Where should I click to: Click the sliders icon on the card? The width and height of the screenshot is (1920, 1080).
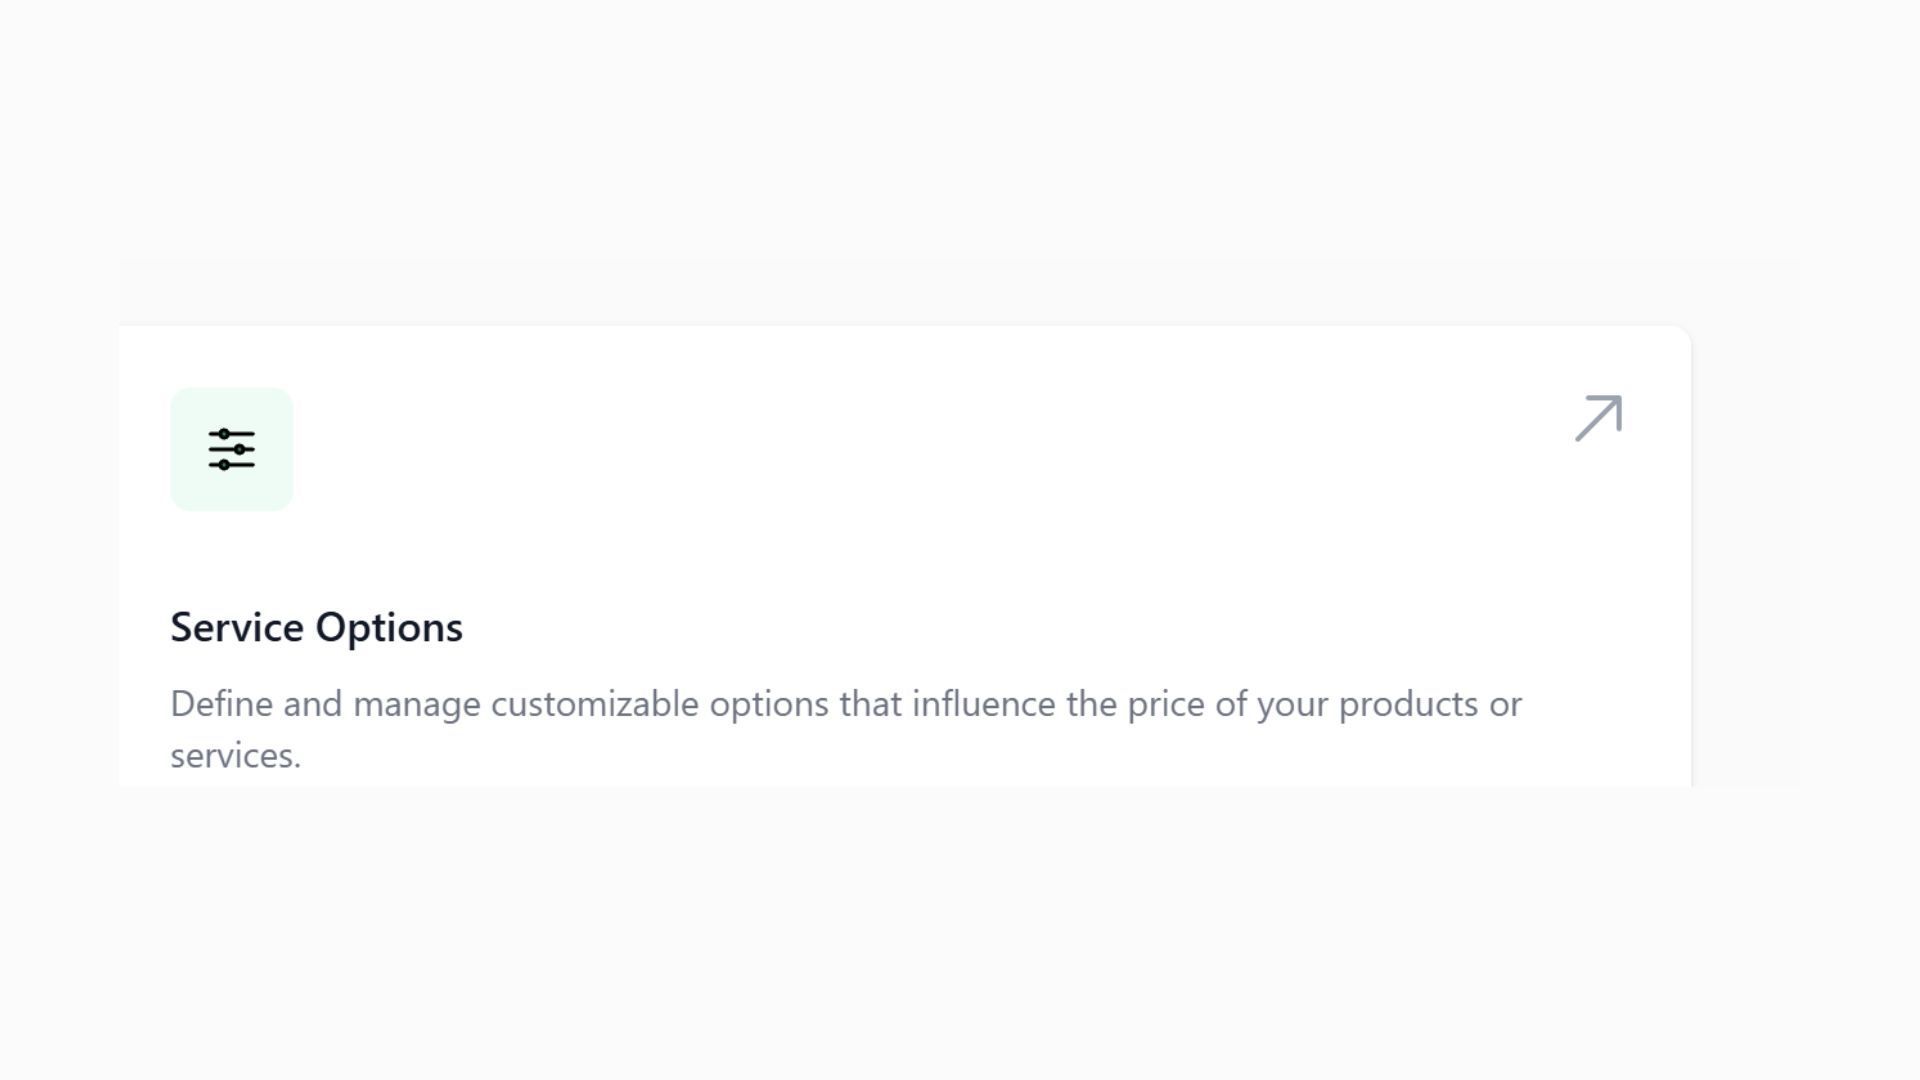click(x=232, y=449)
